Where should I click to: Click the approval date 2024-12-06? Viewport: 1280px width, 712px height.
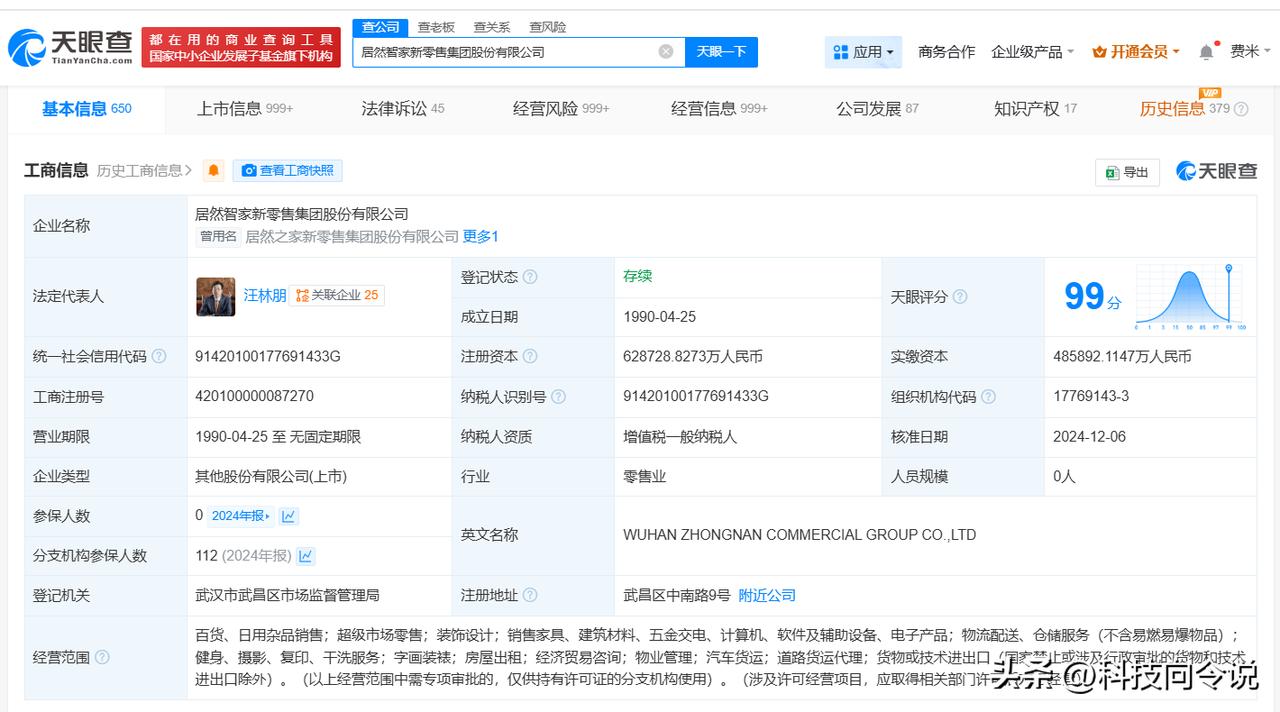1090,437
